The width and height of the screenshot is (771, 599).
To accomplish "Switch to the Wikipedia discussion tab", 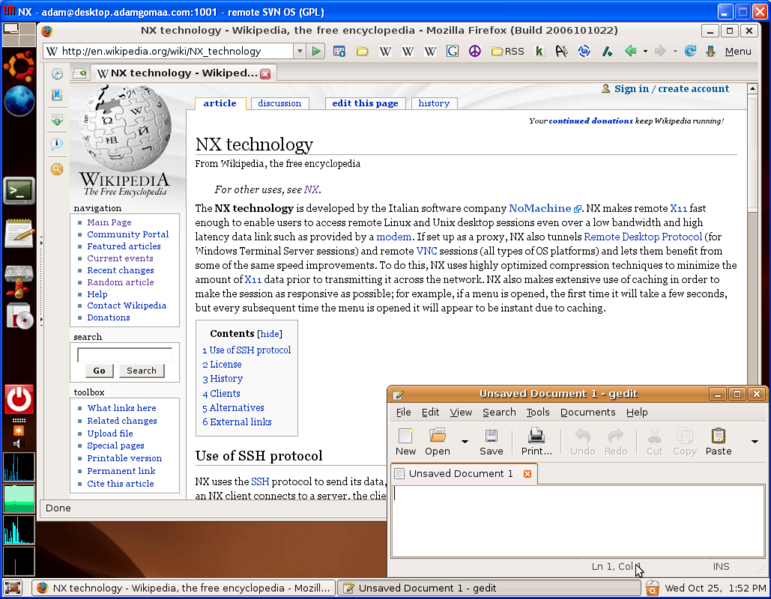I will [279, 103].
